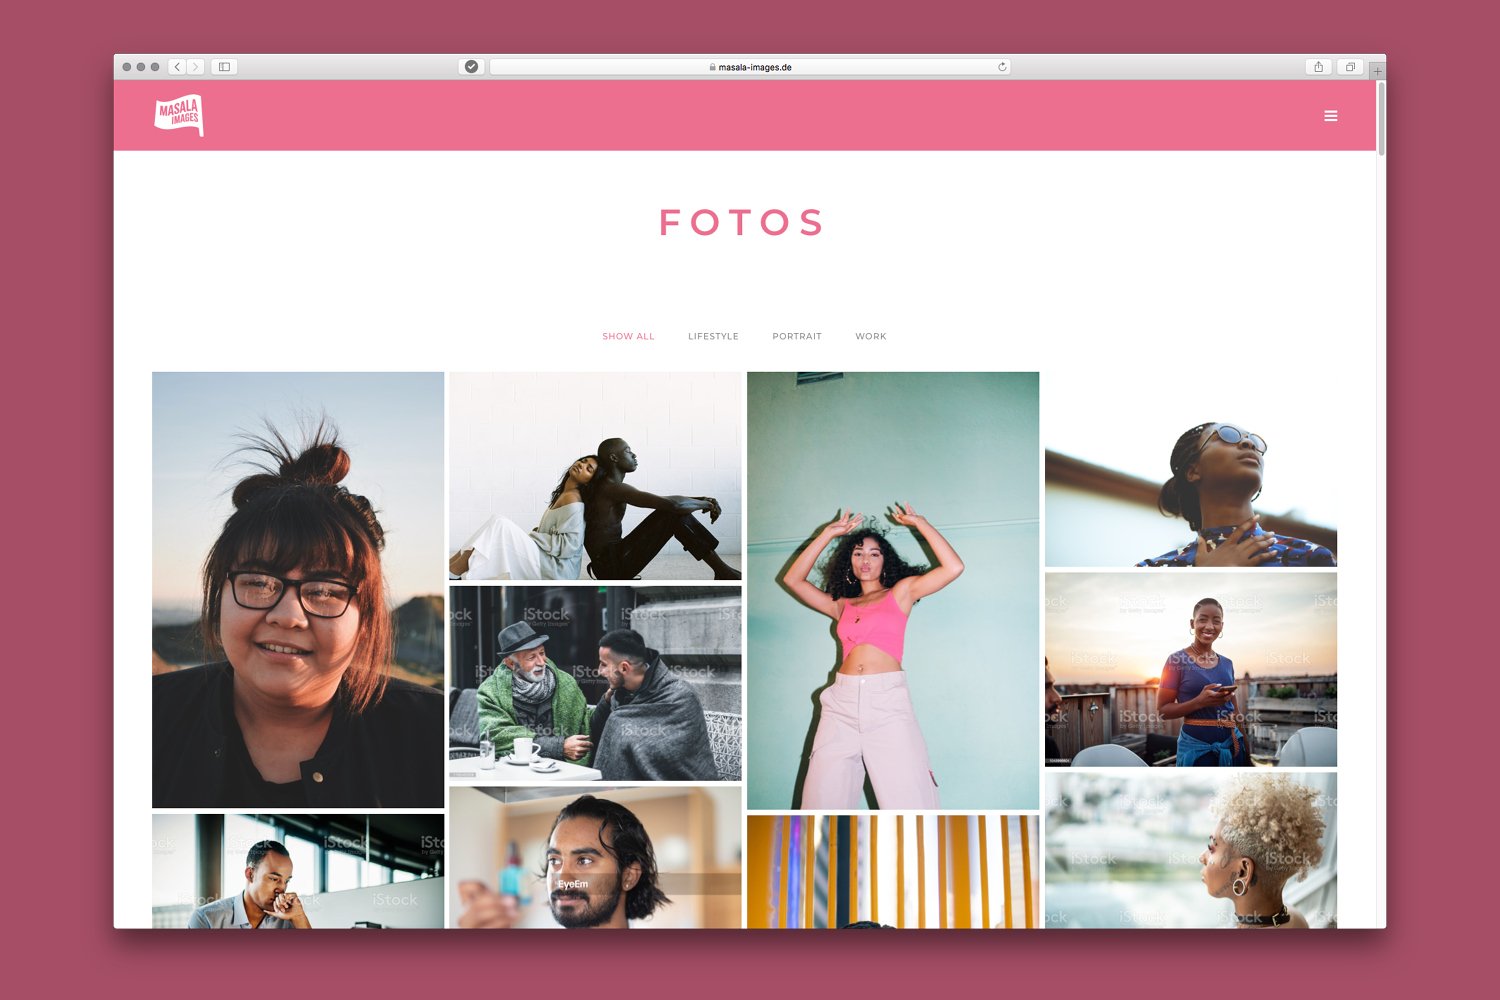Select the SHOW ALL filter
The width and height of the screenshot is (1500, 1000).
628,337
